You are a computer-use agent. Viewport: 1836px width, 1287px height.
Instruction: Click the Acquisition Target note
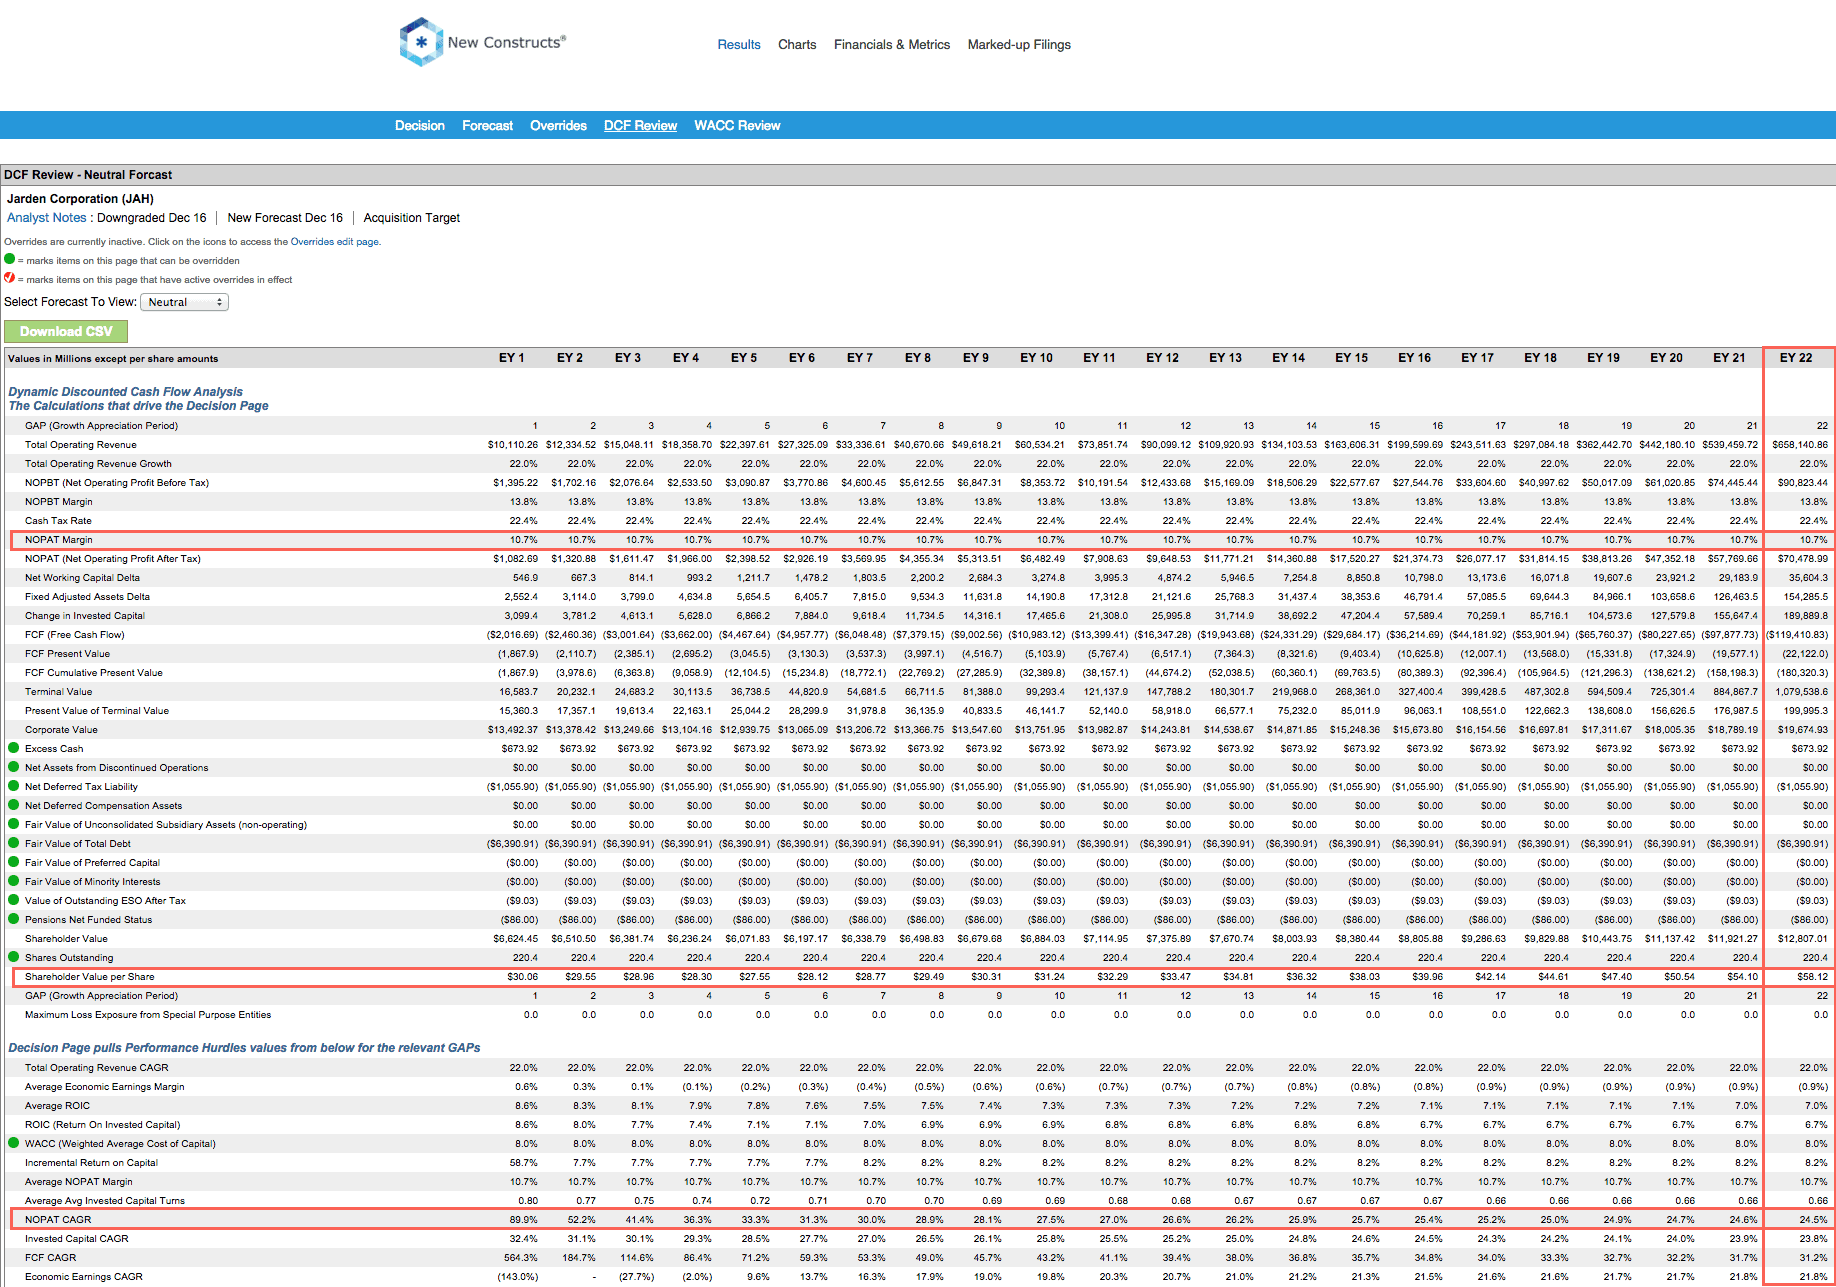tap(412, 217)
